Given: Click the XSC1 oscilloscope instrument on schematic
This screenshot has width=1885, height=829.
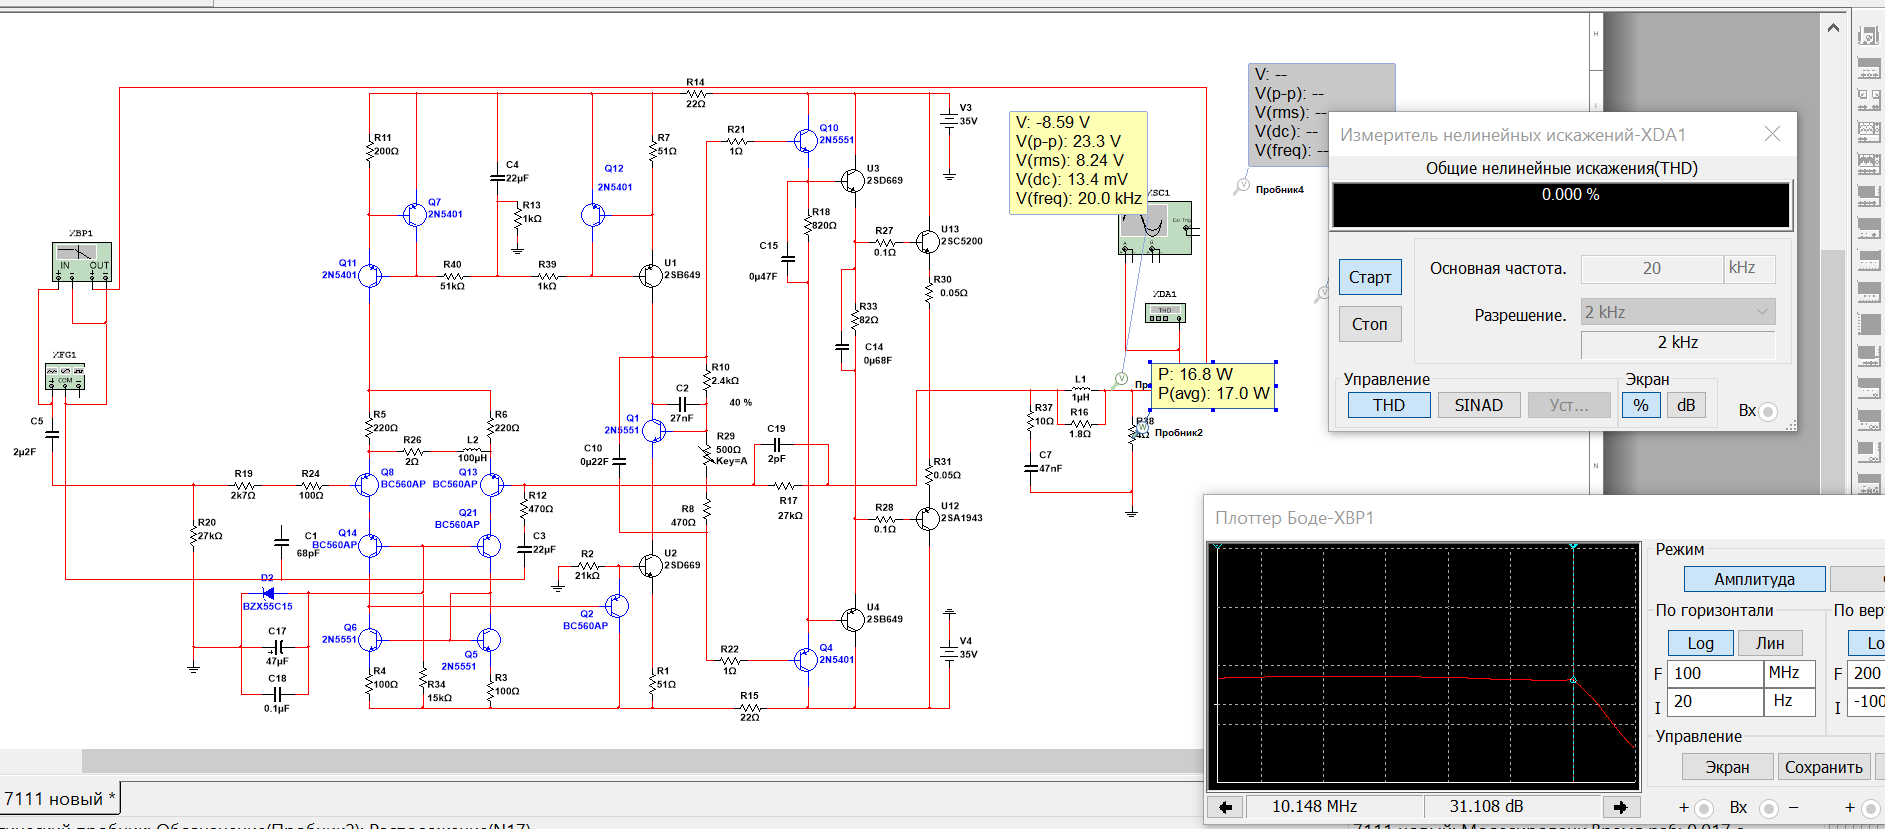Looking at the screenshot, I should pos(1155,228).
